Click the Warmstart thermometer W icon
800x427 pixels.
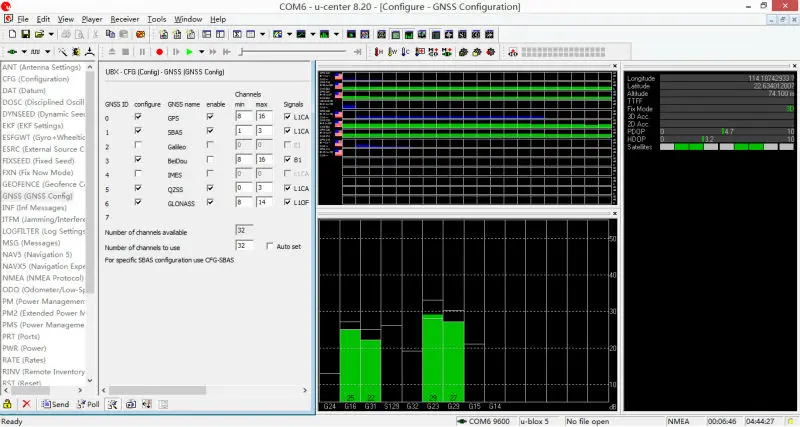click(392, 52)
